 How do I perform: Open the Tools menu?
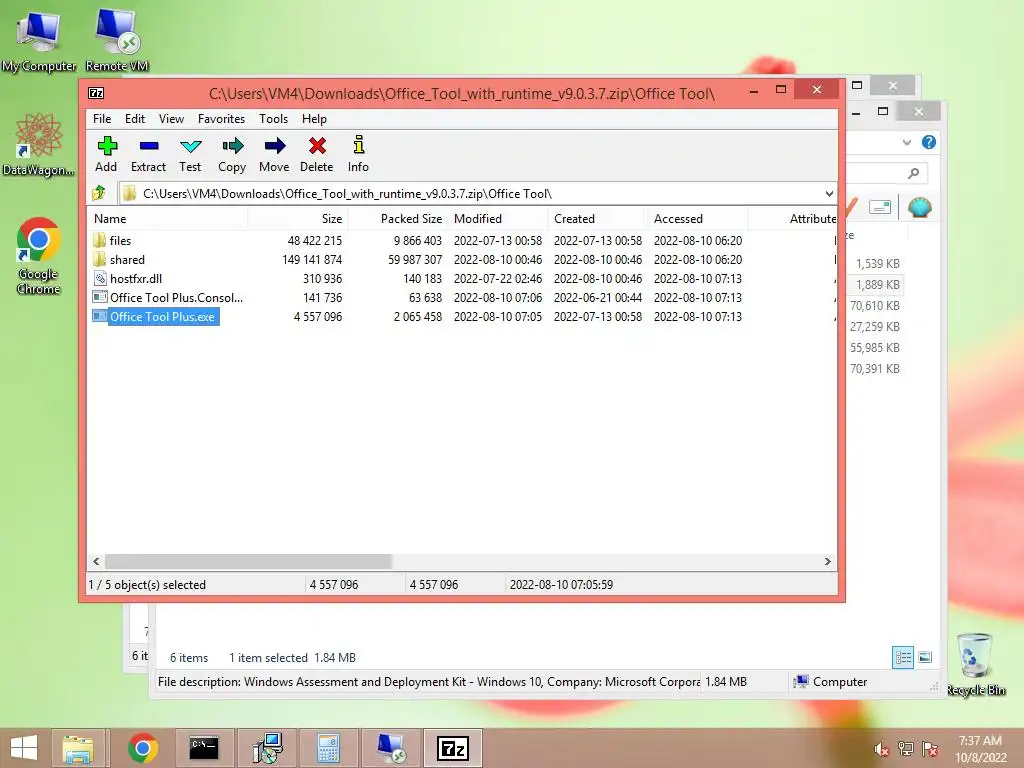click(x=274, y=119)
